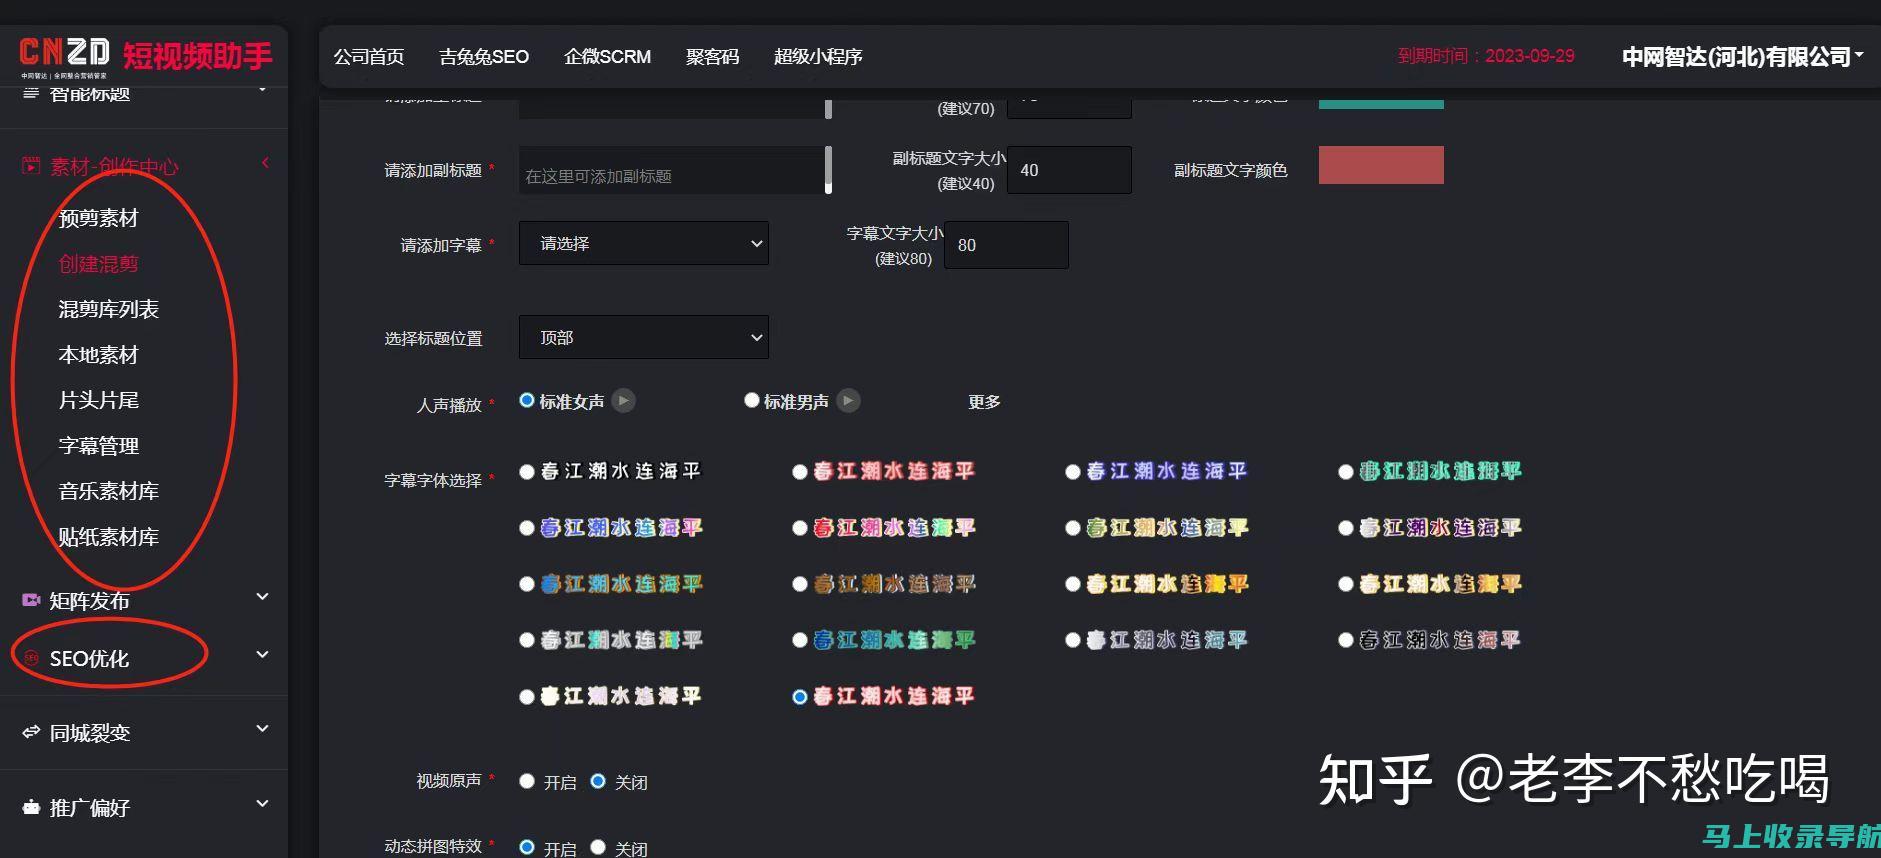The height and width of the screenshot is (858, 1881).
Task: Choose the plain white thin subtitle font
Action: (527, 471)
